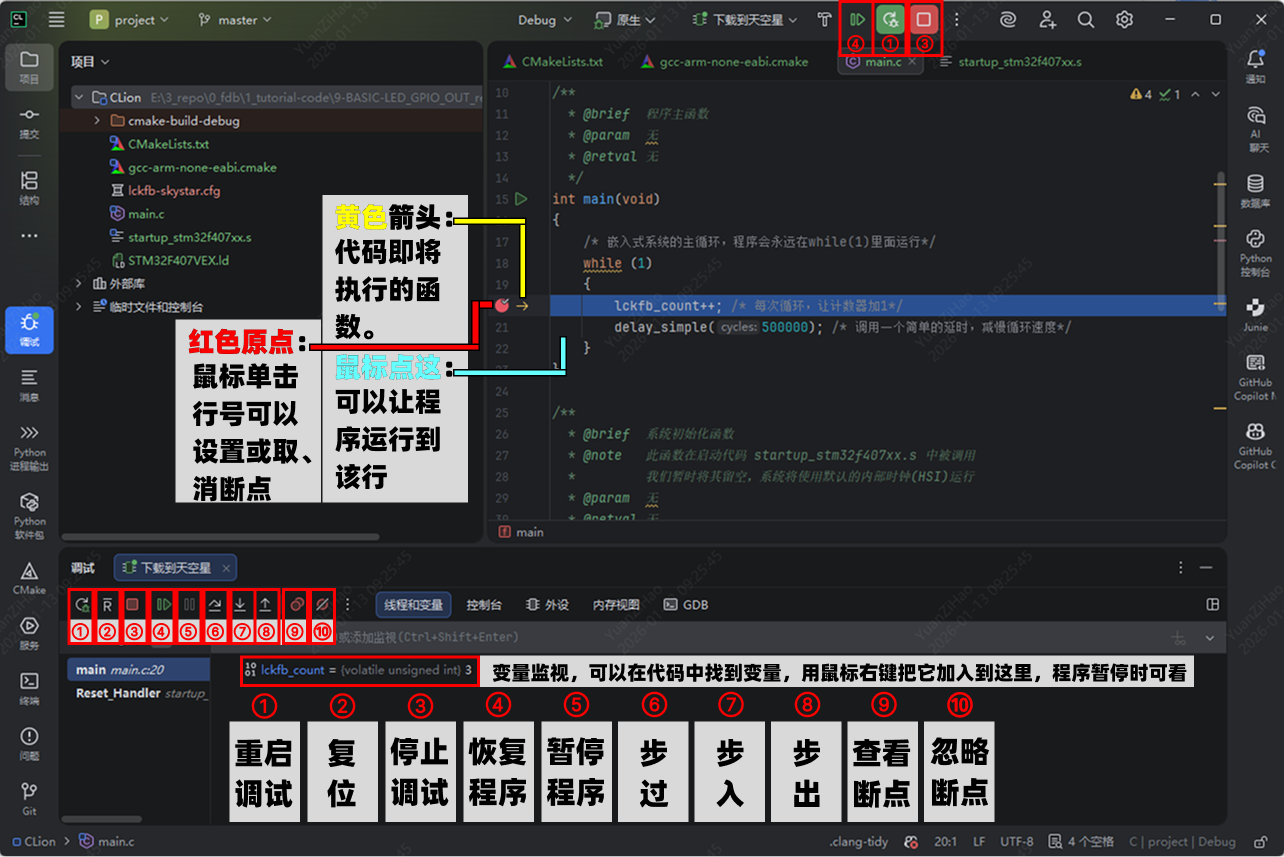Open the View Breakpoints dialog icon
The height and width of the screenshot is (857, 1284).
click(x=294, y=604)
